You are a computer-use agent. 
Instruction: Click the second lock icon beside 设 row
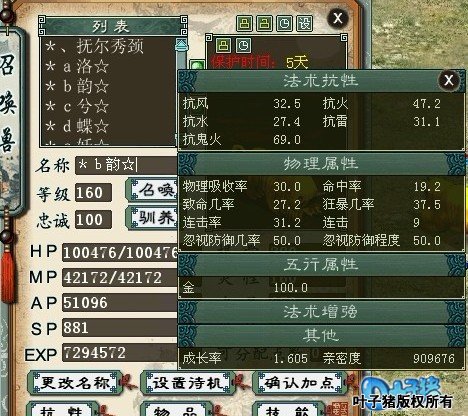[264, 23]
